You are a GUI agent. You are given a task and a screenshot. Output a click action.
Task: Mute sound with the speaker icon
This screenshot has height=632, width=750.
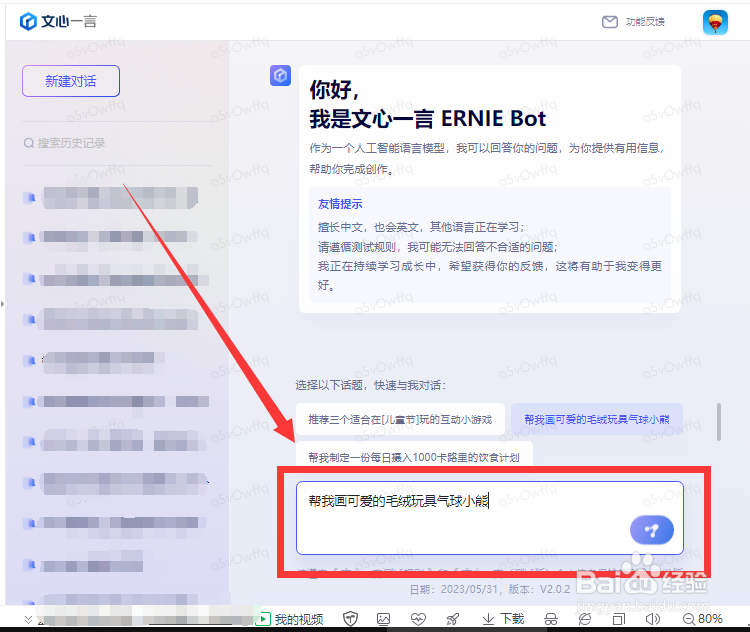point(652,619)
